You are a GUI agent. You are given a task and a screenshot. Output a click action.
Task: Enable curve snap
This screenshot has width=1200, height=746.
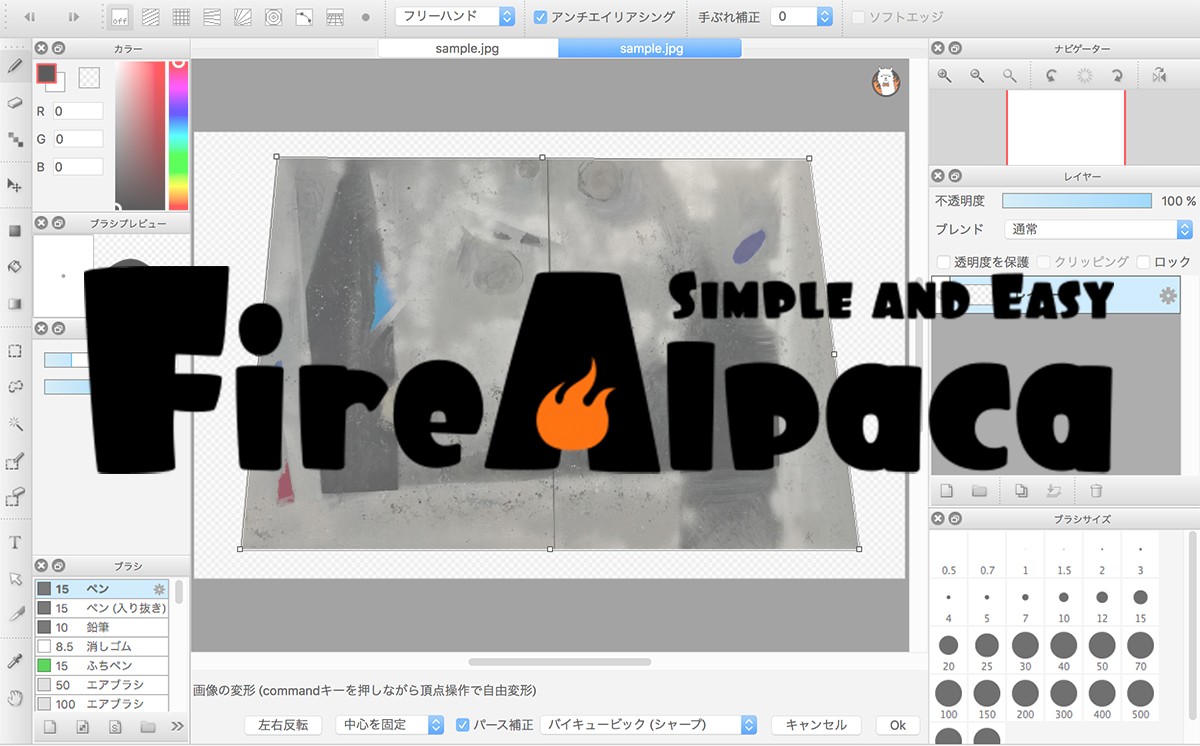point(304,17)
